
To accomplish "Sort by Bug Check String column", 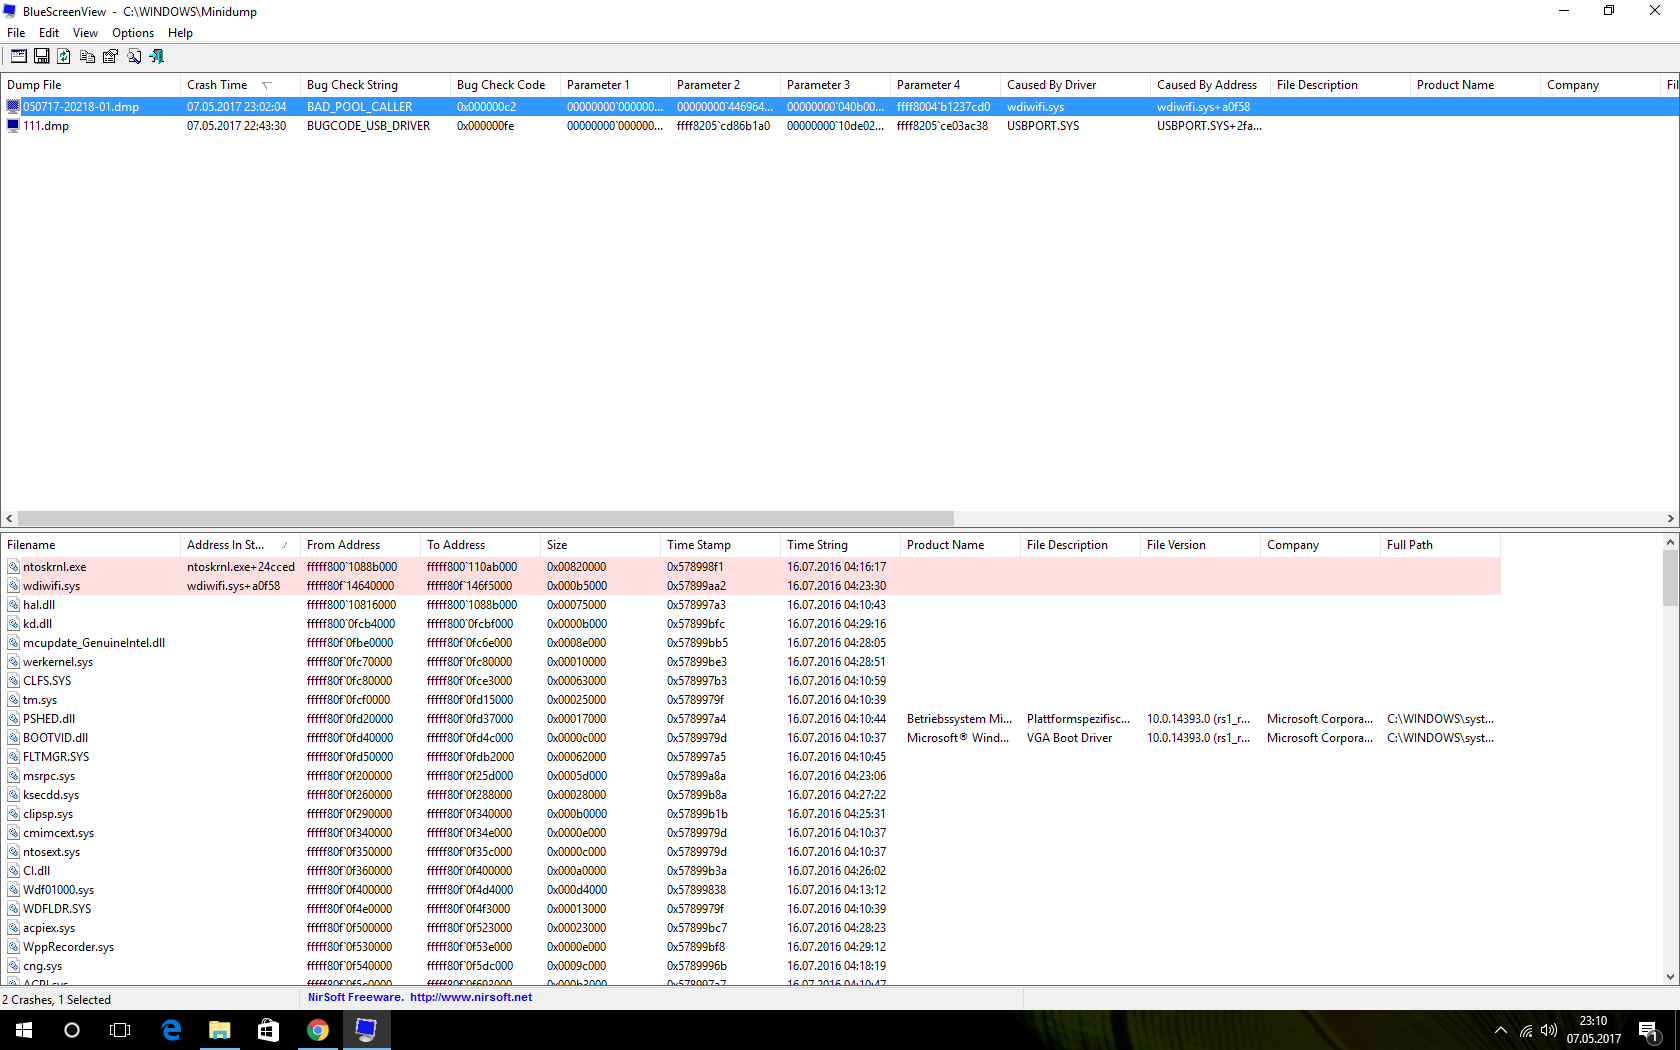I will pyautogui.click(x=375, y=85).
